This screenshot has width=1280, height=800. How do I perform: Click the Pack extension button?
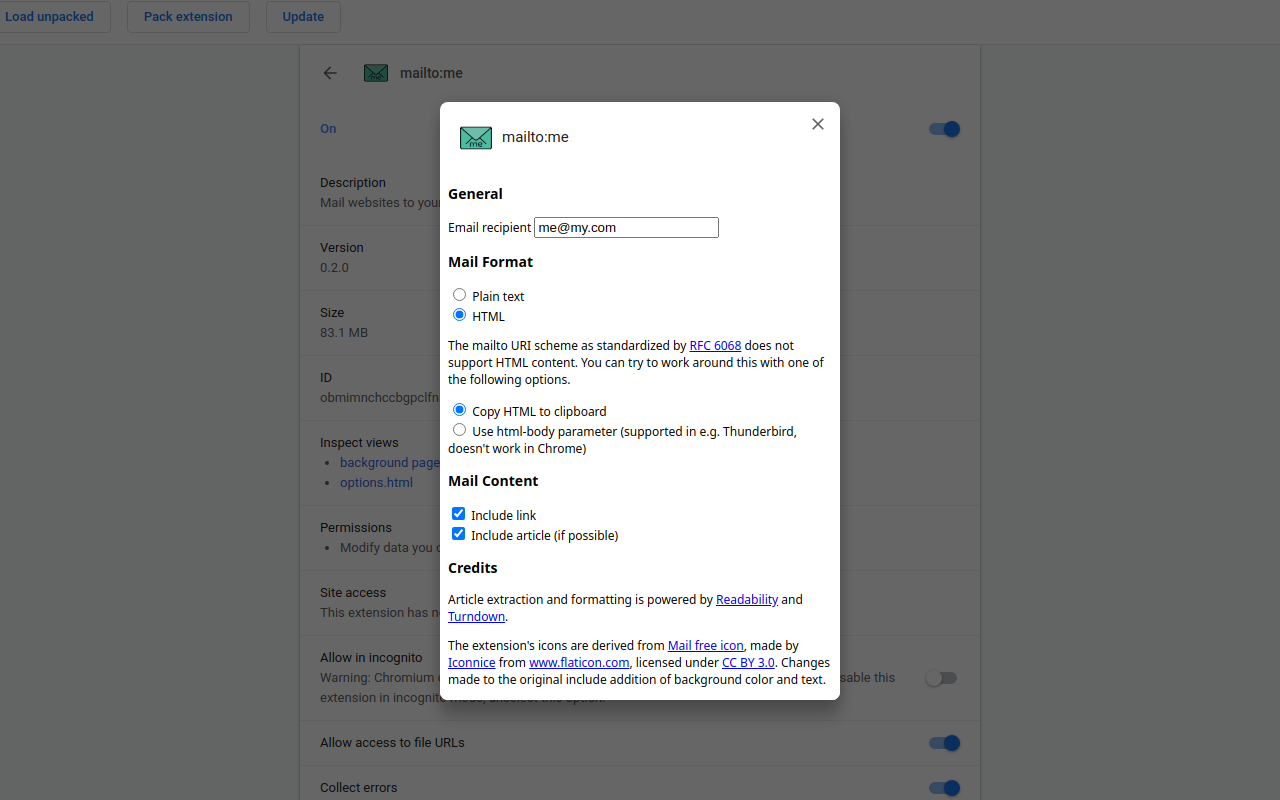187,16
